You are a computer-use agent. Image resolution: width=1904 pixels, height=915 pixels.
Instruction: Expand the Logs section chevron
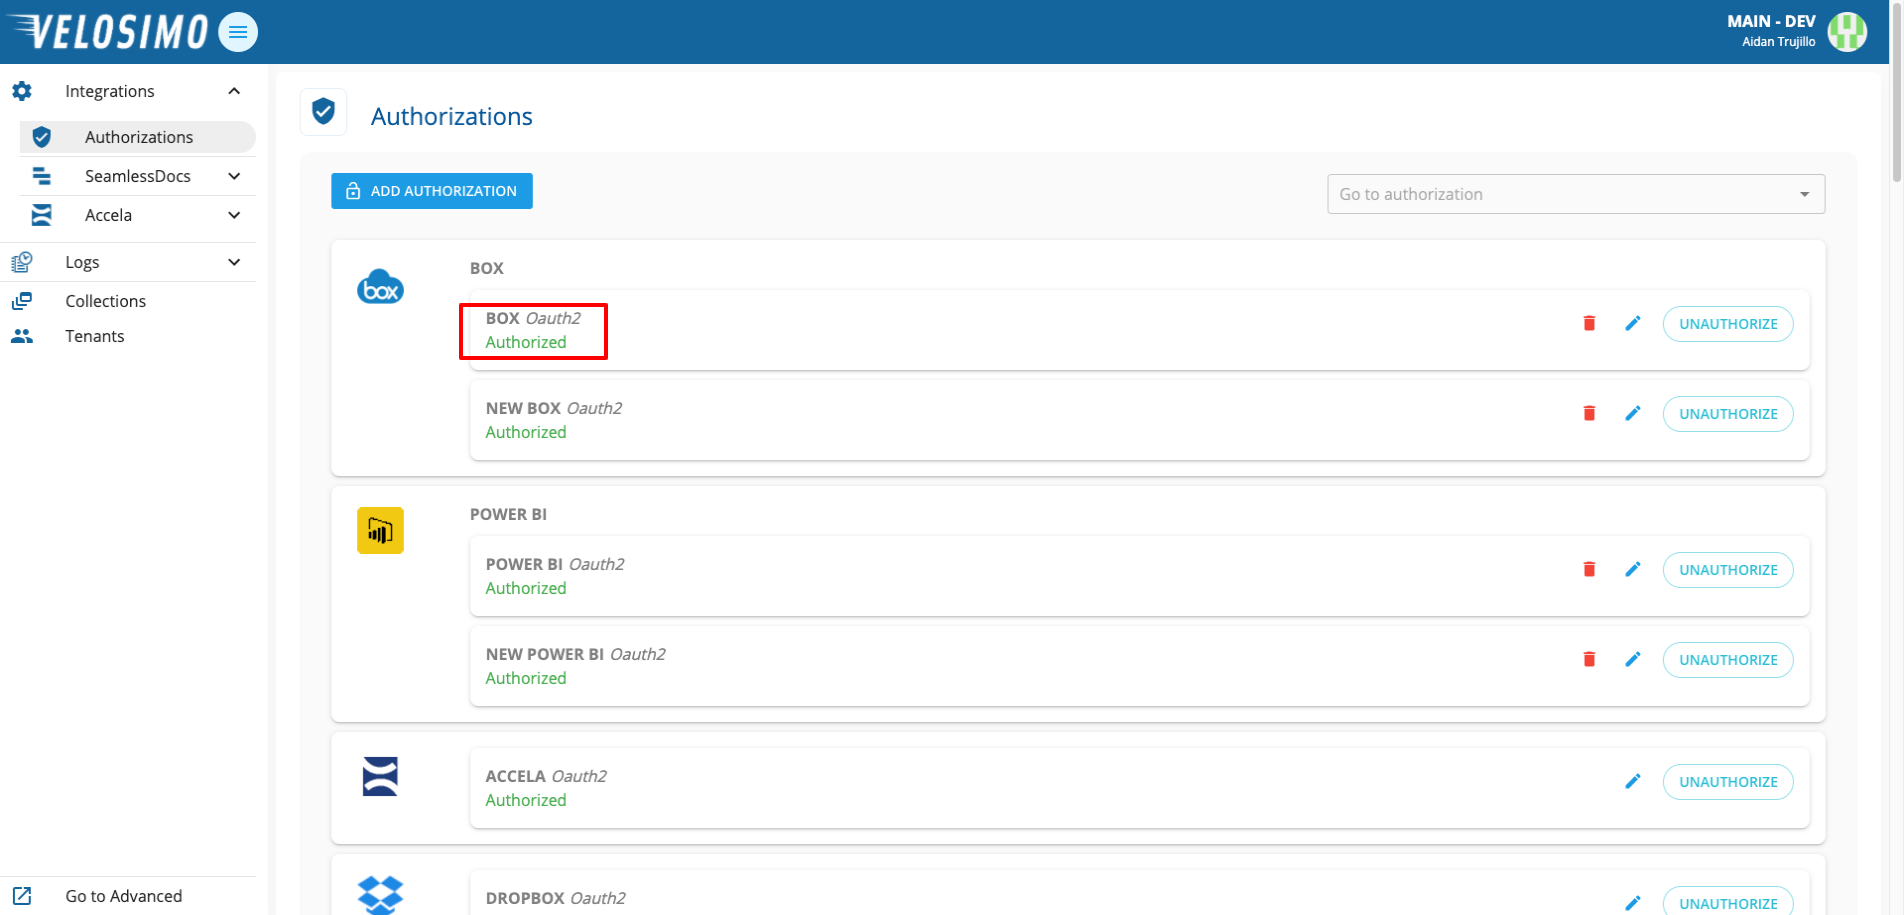point(234,262)
